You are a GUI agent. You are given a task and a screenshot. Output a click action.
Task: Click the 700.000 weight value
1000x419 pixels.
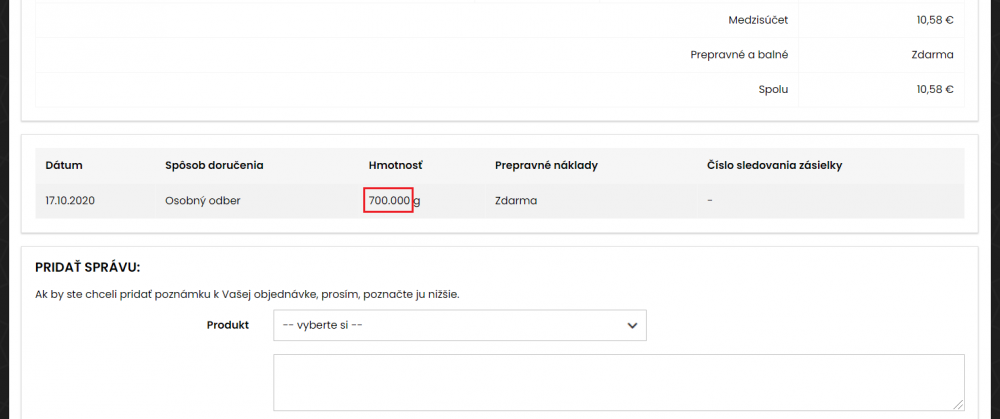point(389,201)
